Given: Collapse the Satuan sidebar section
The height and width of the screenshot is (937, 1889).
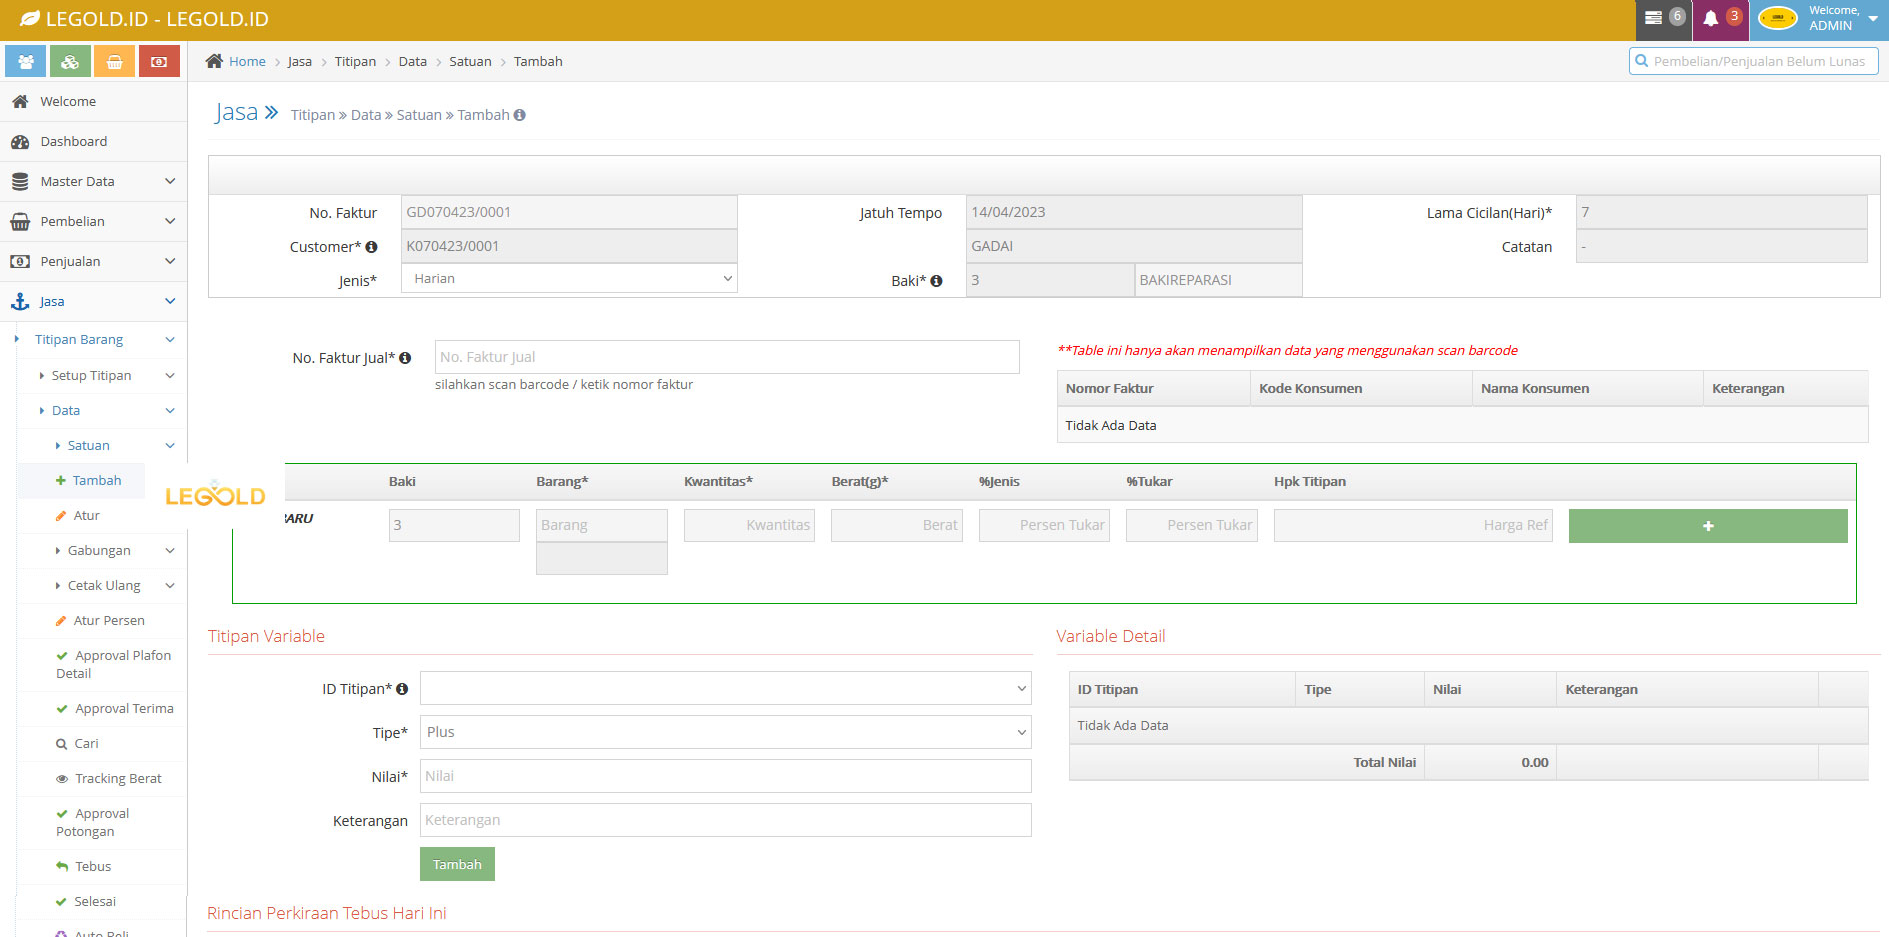Looking at the screenshot, I should point(88,445).
